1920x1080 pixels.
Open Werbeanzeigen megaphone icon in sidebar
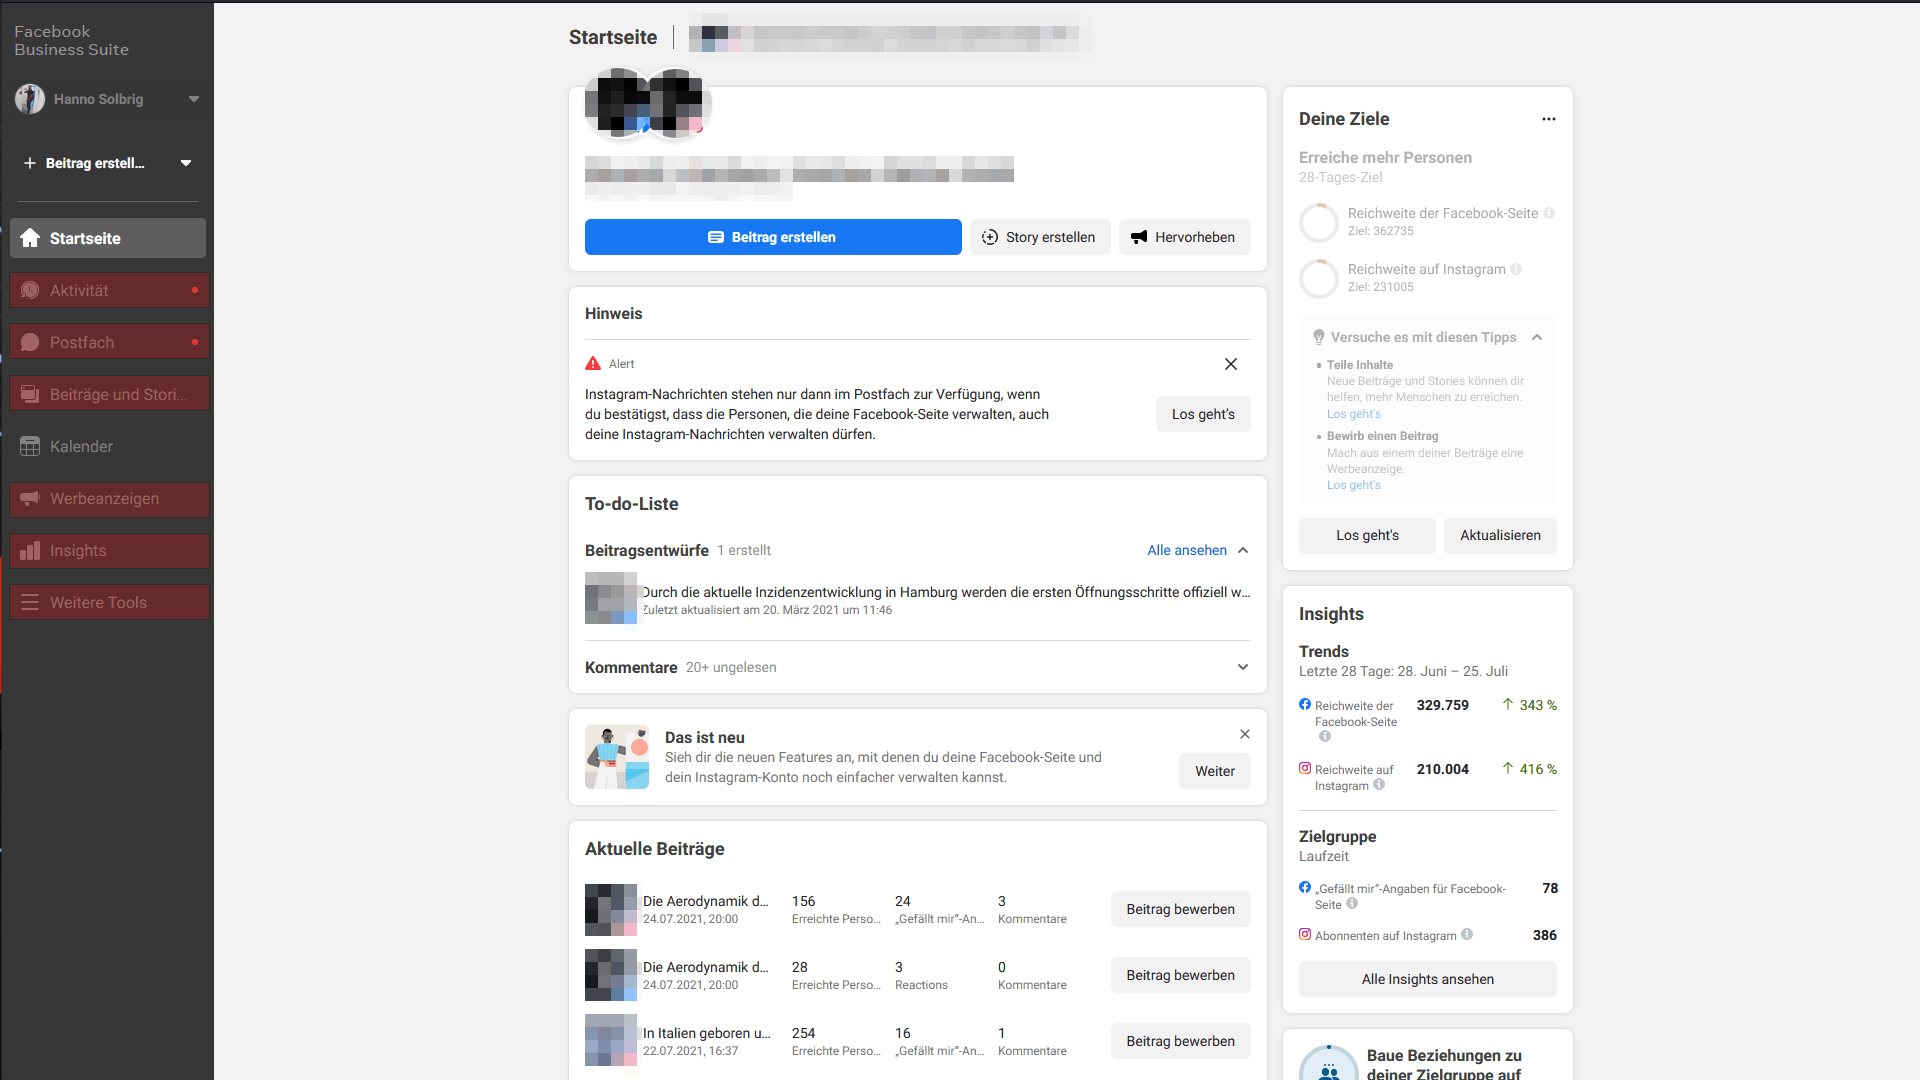click(x=30, y=498)
